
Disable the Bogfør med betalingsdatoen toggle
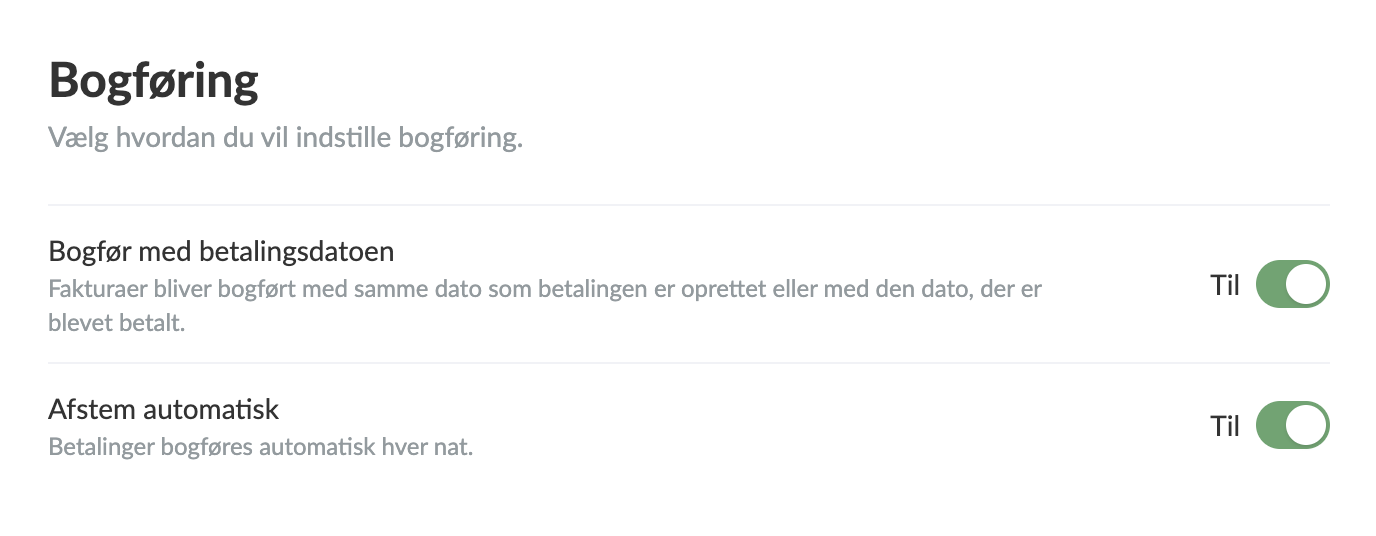coord(1292,284)
